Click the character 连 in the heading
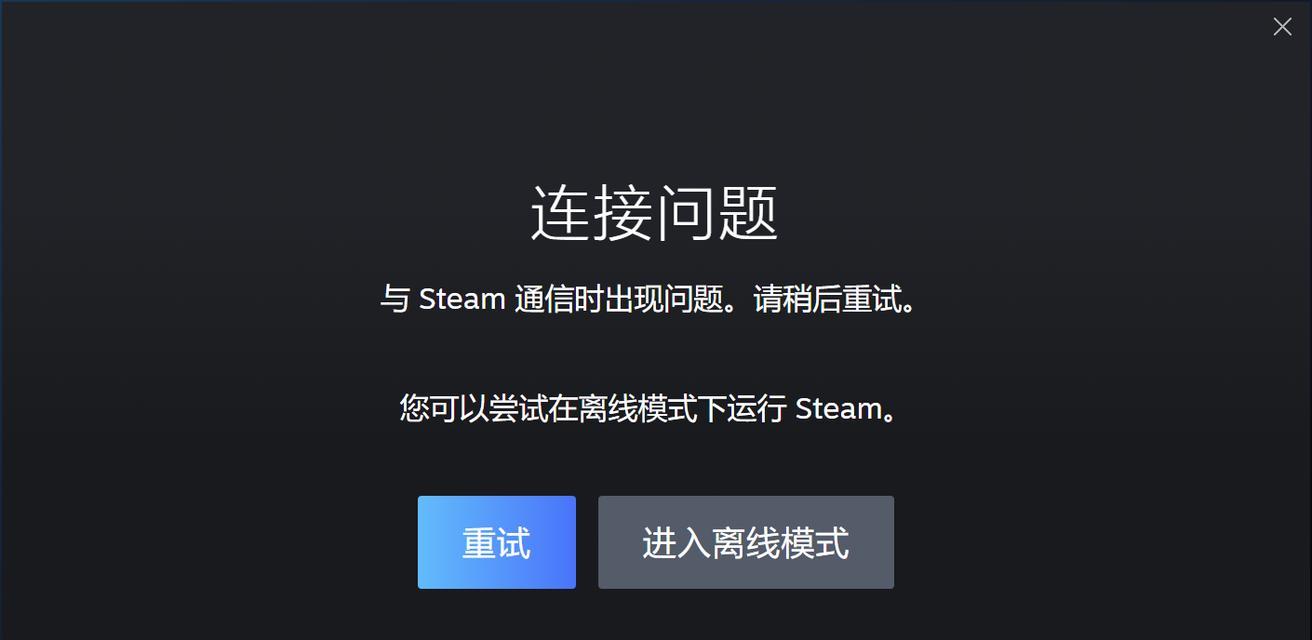This screenshot has width=1312, height=640. tap(561, 213)
